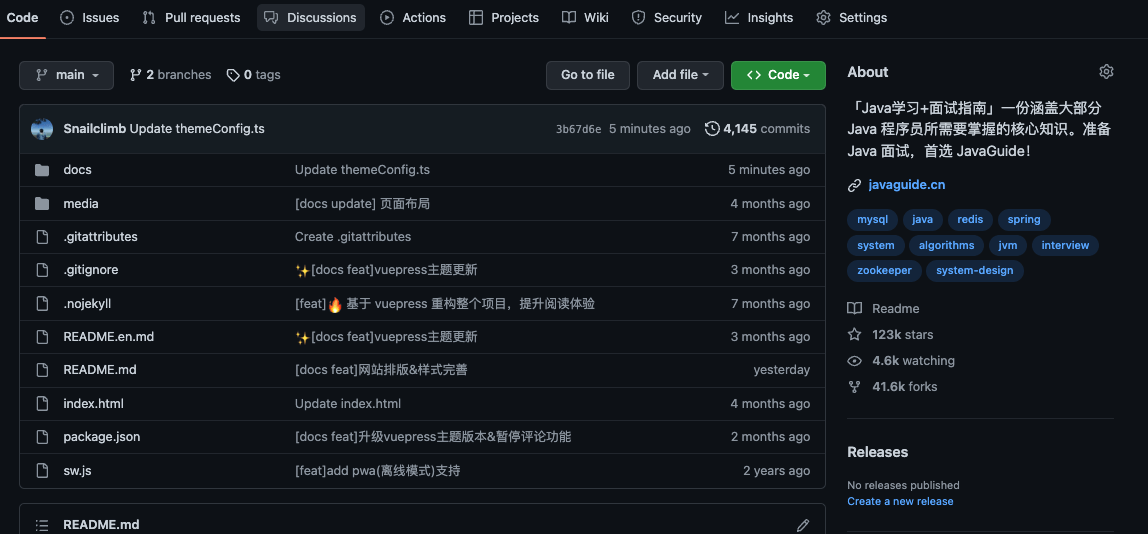Open the docs folder
Viewport: 1148px width, 534px height.
78,170
